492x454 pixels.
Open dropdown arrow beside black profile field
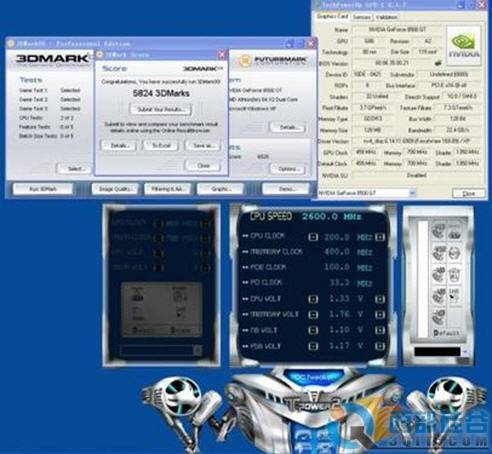[466, 352]
